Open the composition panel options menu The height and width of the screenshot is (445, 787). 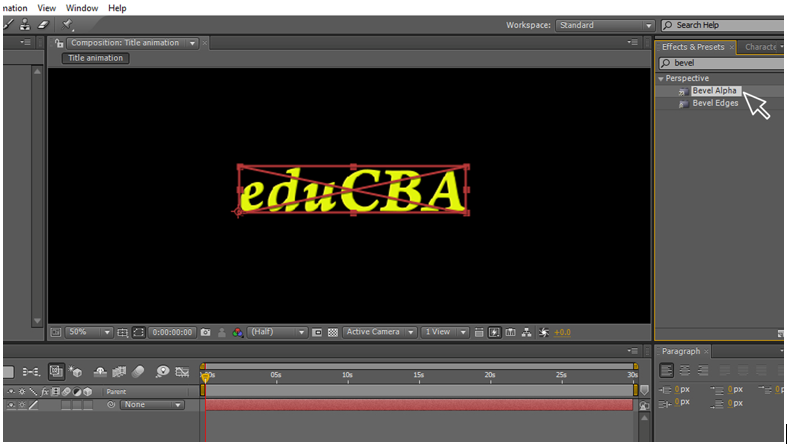[x=633, y=43]
